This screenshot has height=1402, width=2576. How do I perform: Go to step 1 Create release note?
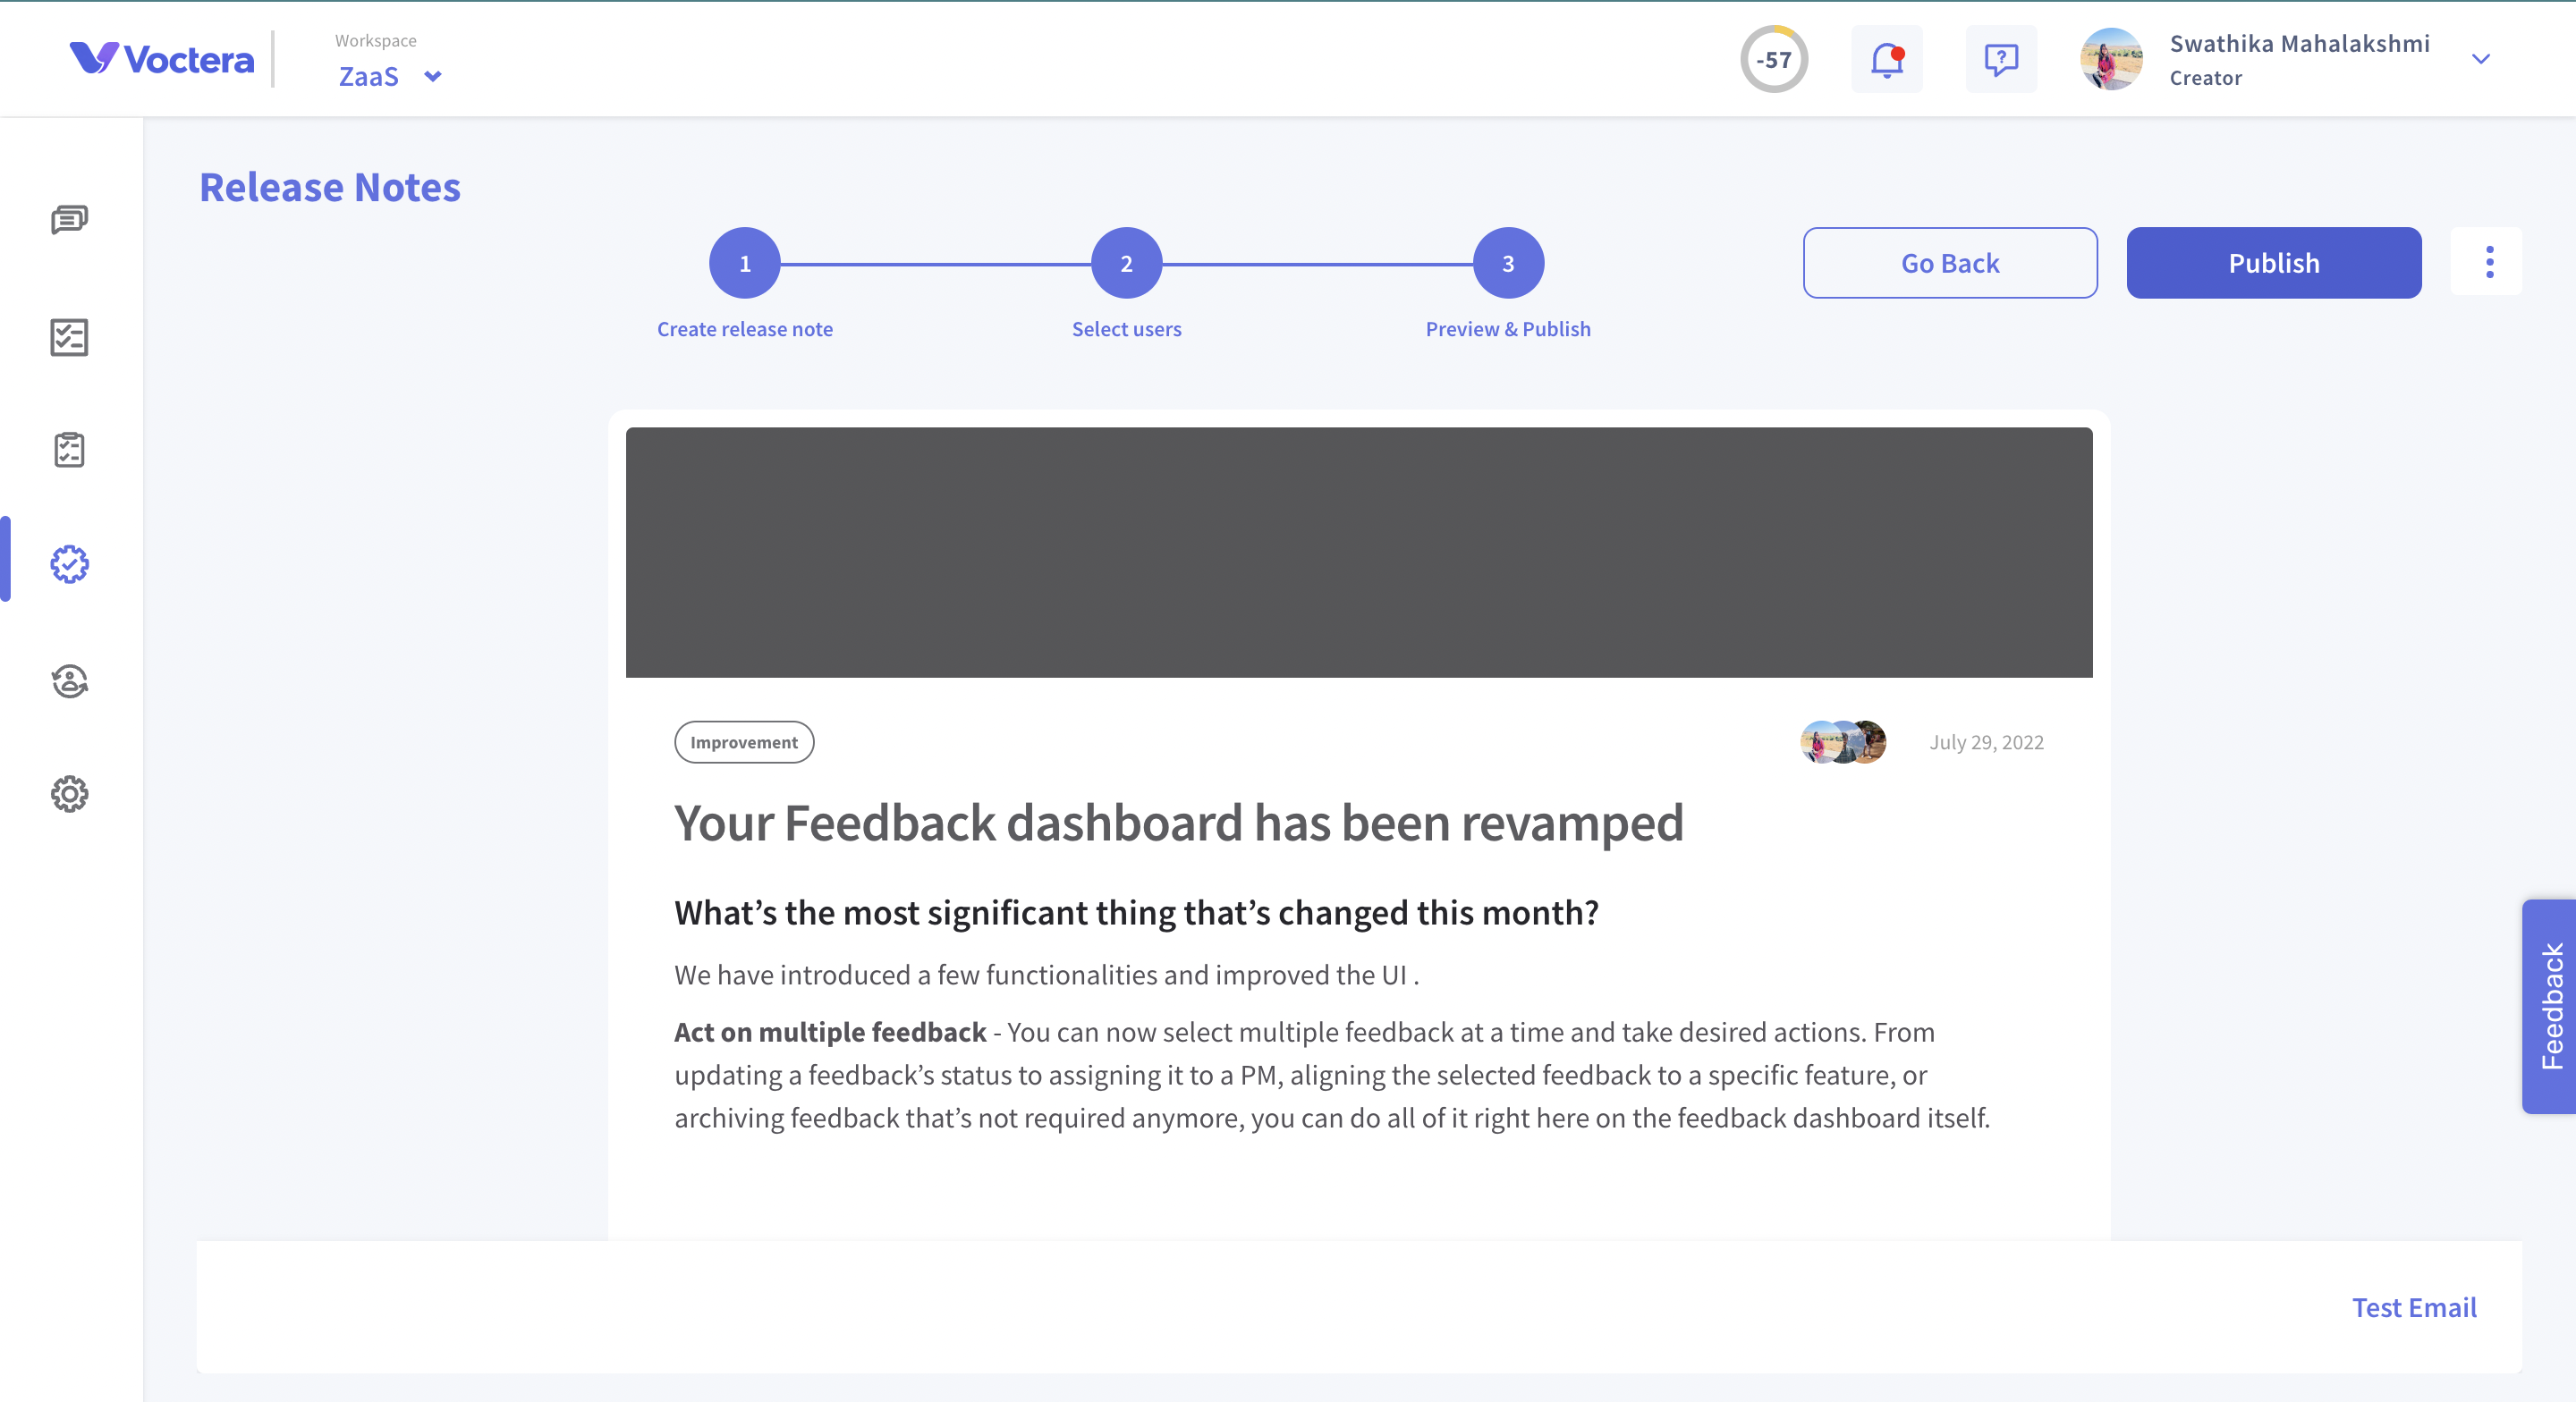tap(745, 263)
